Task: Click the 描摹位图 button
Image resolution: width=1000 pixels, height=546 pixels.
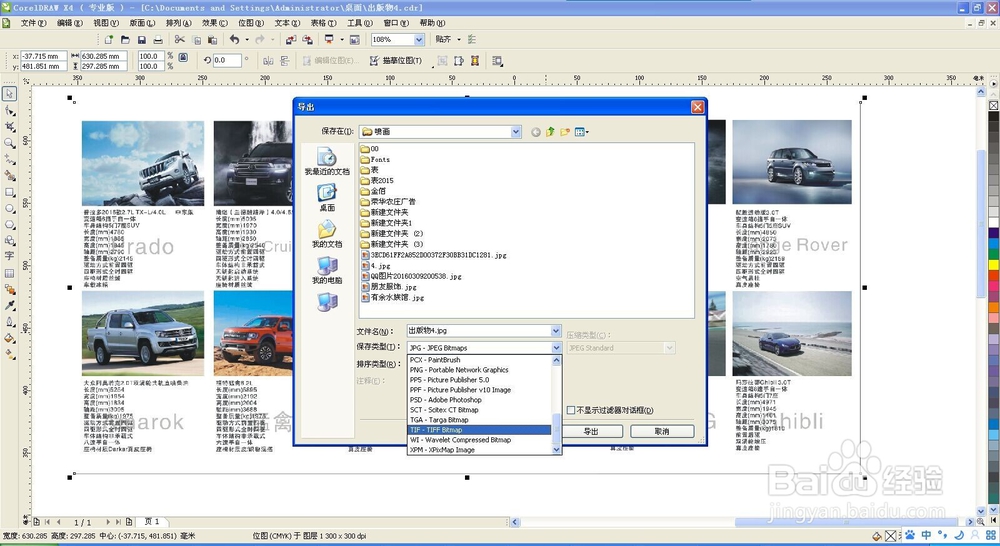Action: 396,61
